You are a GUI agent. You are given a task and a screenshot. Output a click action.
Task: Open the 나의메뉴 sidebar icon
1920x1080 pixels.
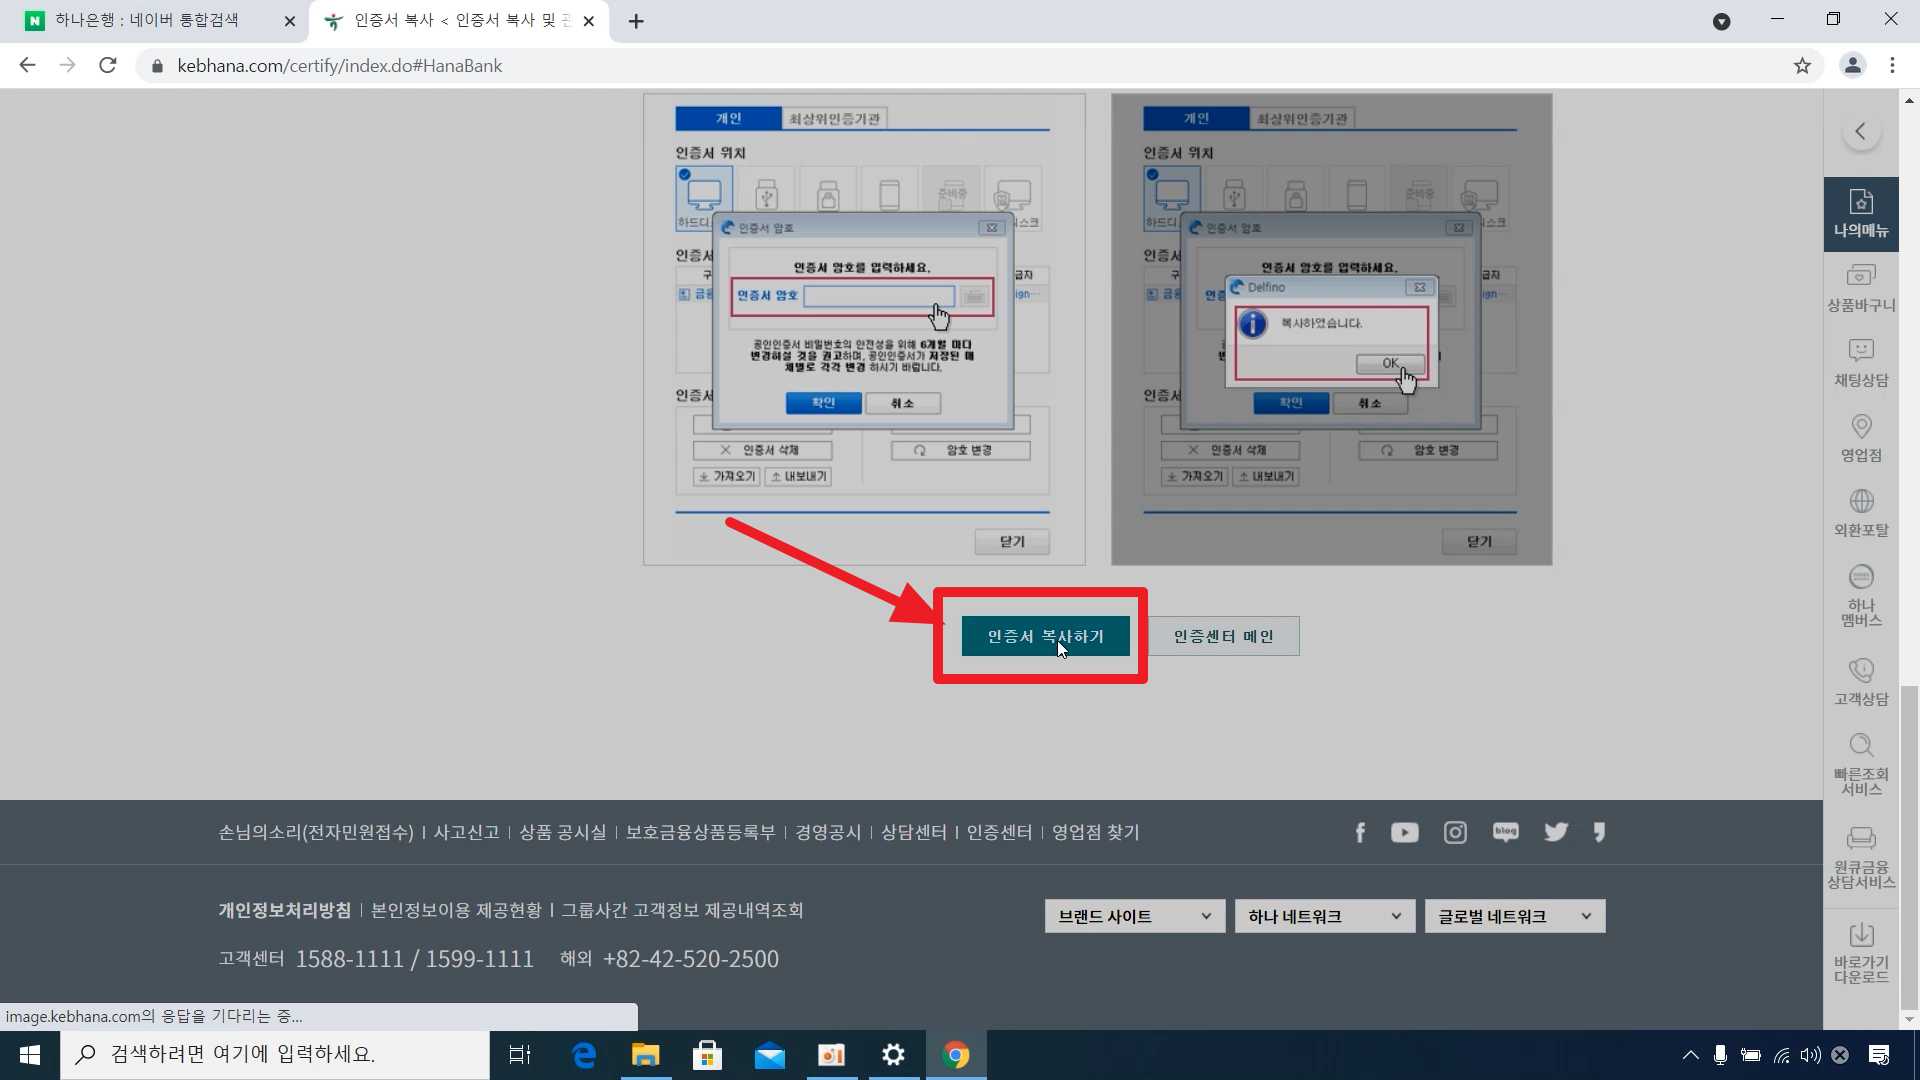coord(1860,213)
